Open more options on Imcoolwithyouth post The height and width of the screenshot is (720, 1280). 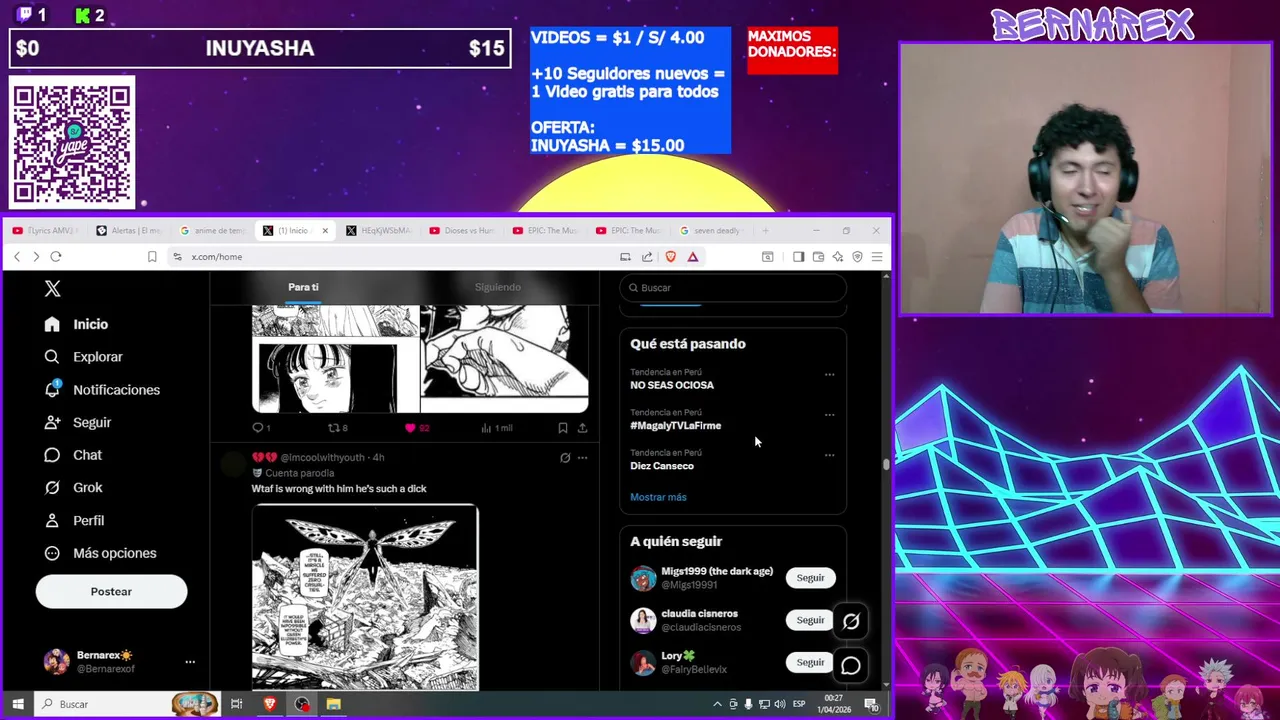[x=582, y=458]
